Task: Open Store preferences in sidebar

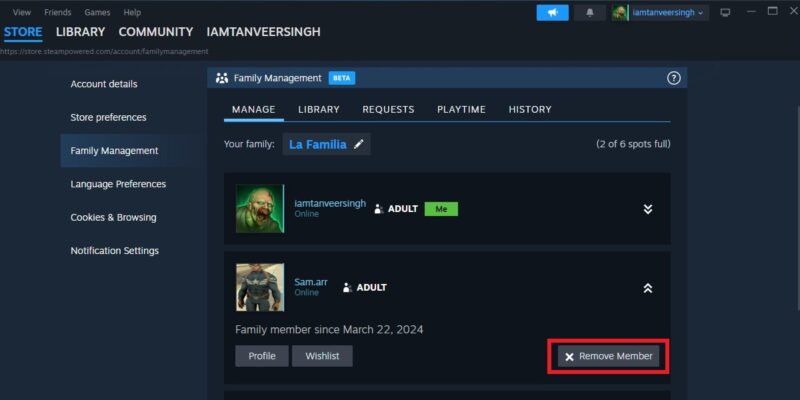Action: click(x=108, y=117)
